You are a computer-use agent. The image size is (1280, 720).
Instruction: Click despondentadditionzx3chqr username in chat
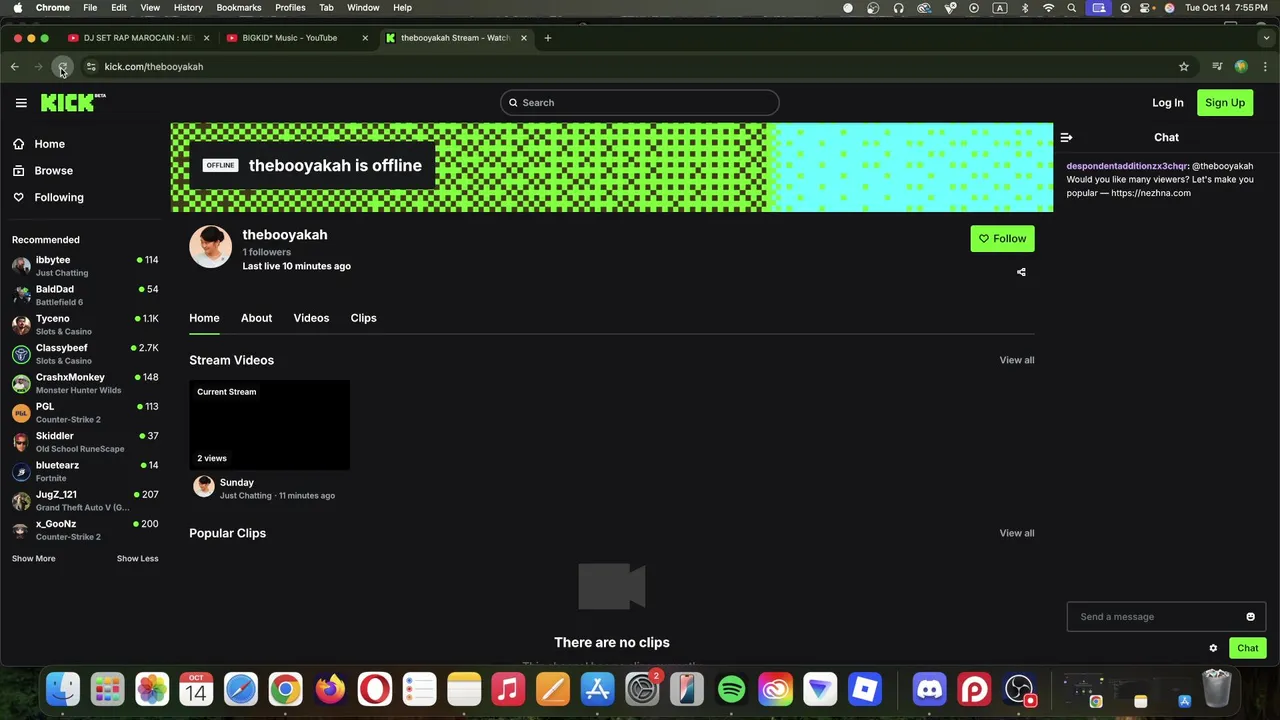(x=1126, y=167)
